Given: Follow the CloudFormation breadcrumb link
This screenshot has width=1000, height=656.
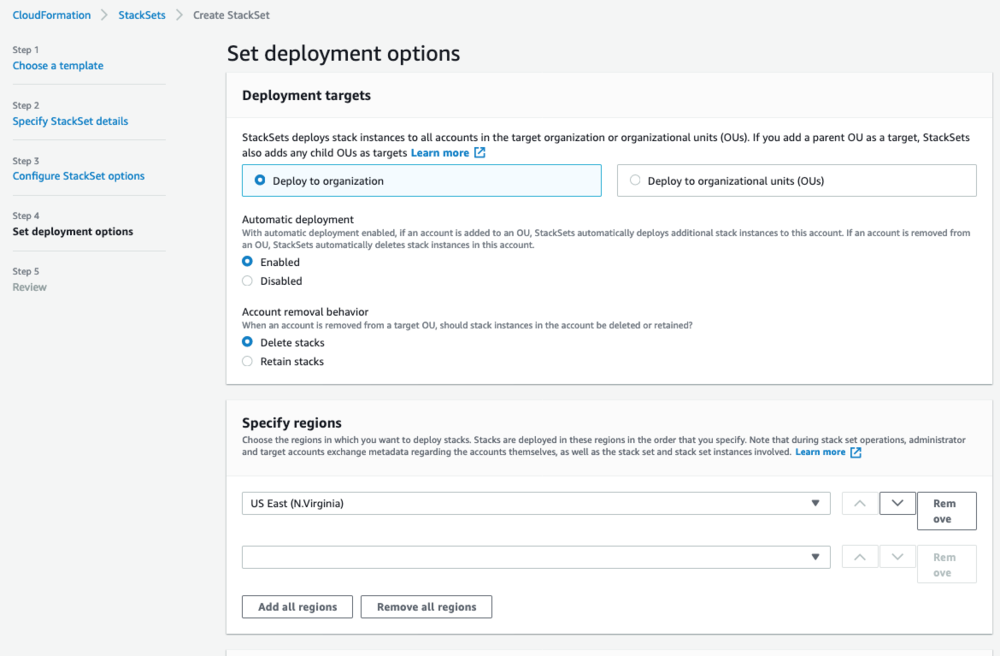Looking at the screenshot, I should tap(51, 14).
